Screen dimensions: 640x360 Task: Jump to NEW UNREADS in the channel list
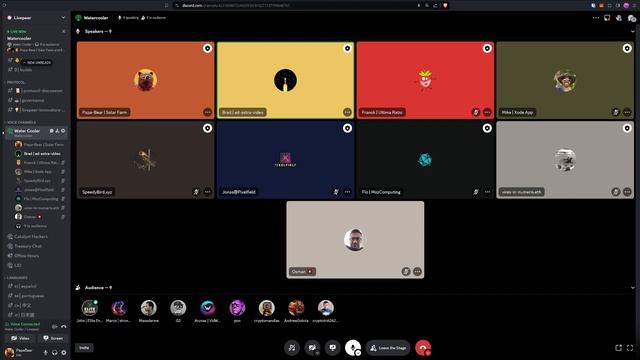pos(37,62)
